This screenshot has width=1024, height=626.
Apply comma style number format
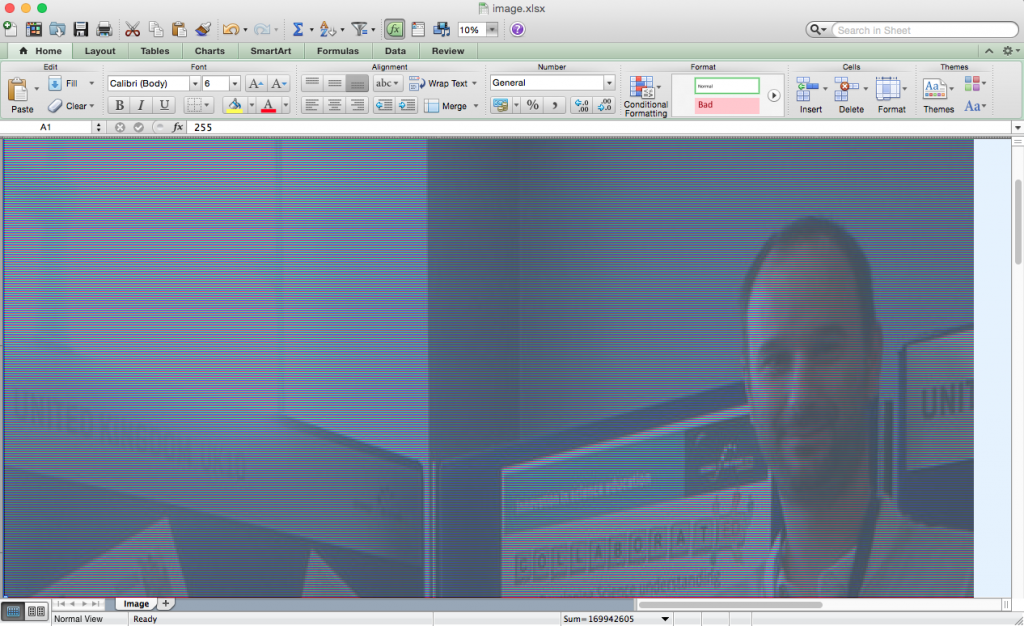(555, 105)
